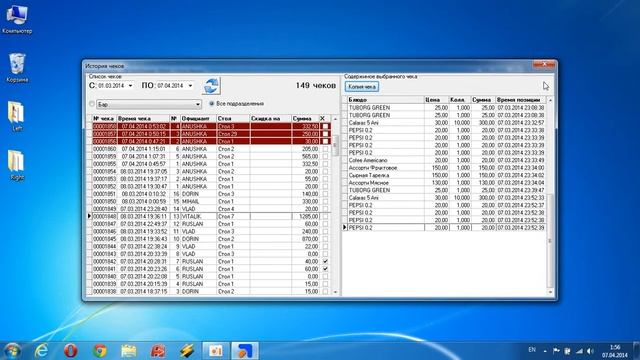The image size is (640, 360).
Task: Check the box for receipt 00001848
Action: pyautogui.click(x=325, y=216)
